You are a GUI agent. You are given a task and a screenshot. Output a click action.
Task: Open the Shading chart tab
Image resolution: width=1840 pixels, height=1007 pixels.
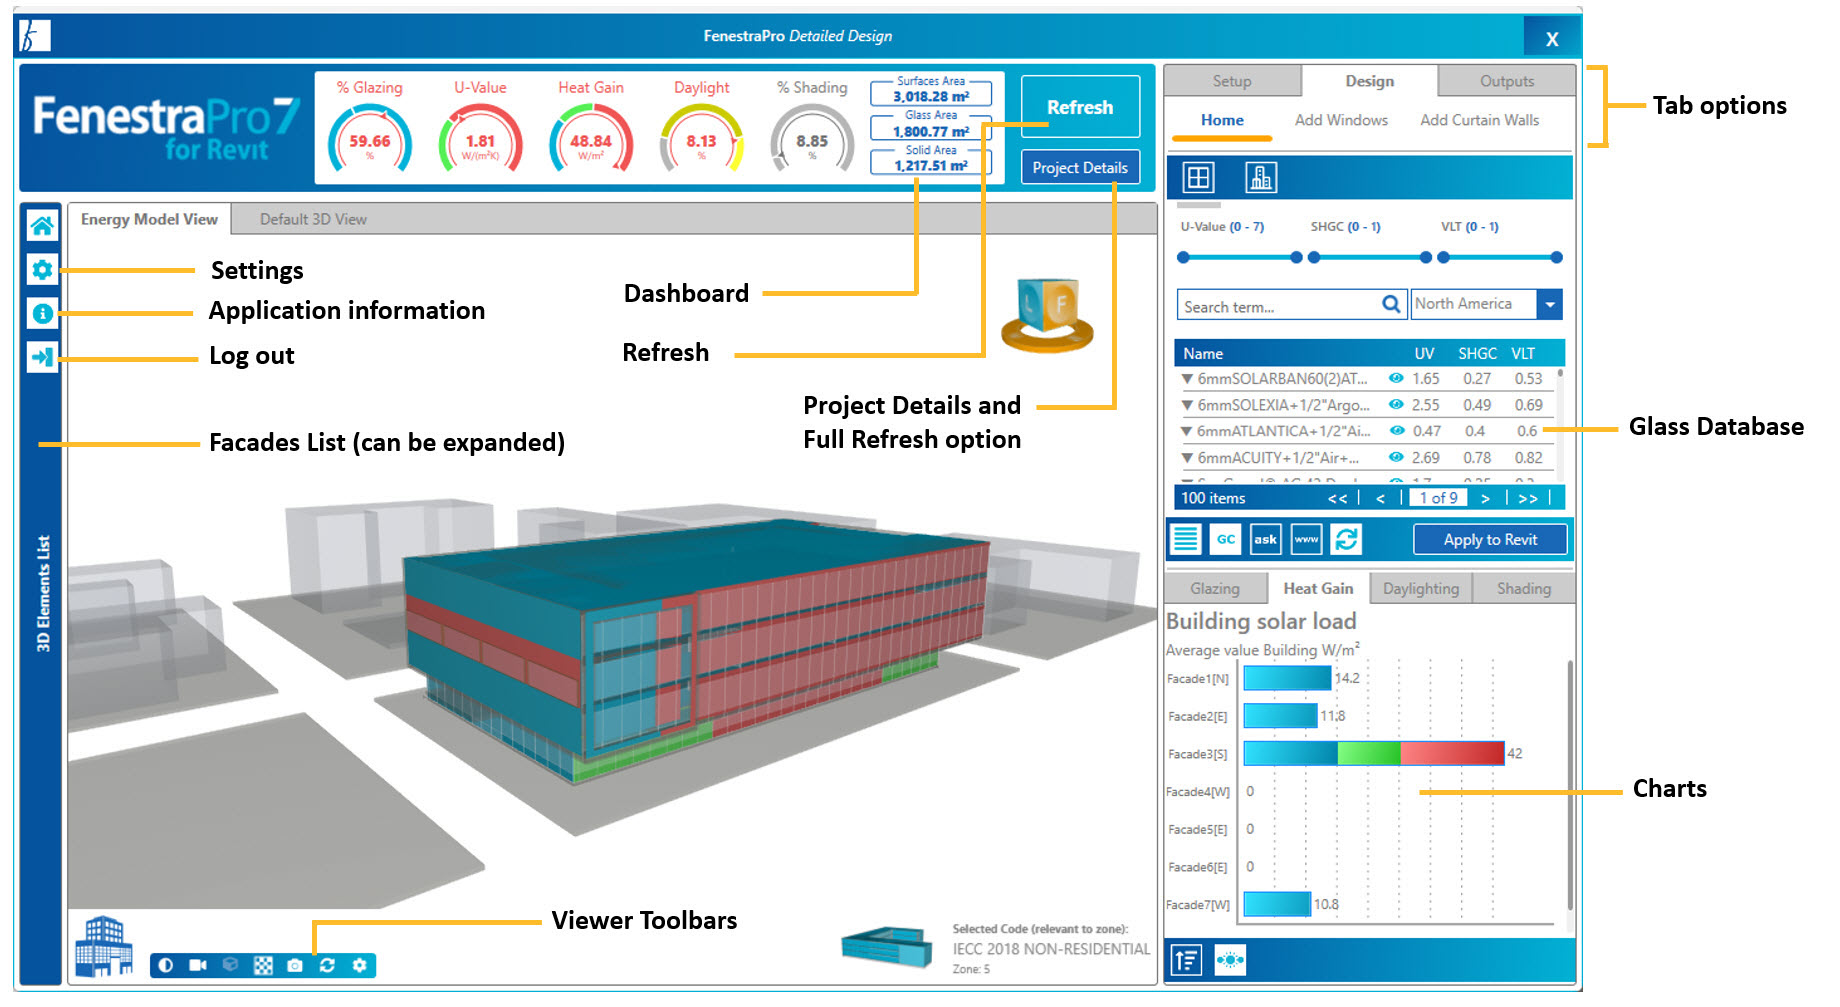tap(1523, 588)
